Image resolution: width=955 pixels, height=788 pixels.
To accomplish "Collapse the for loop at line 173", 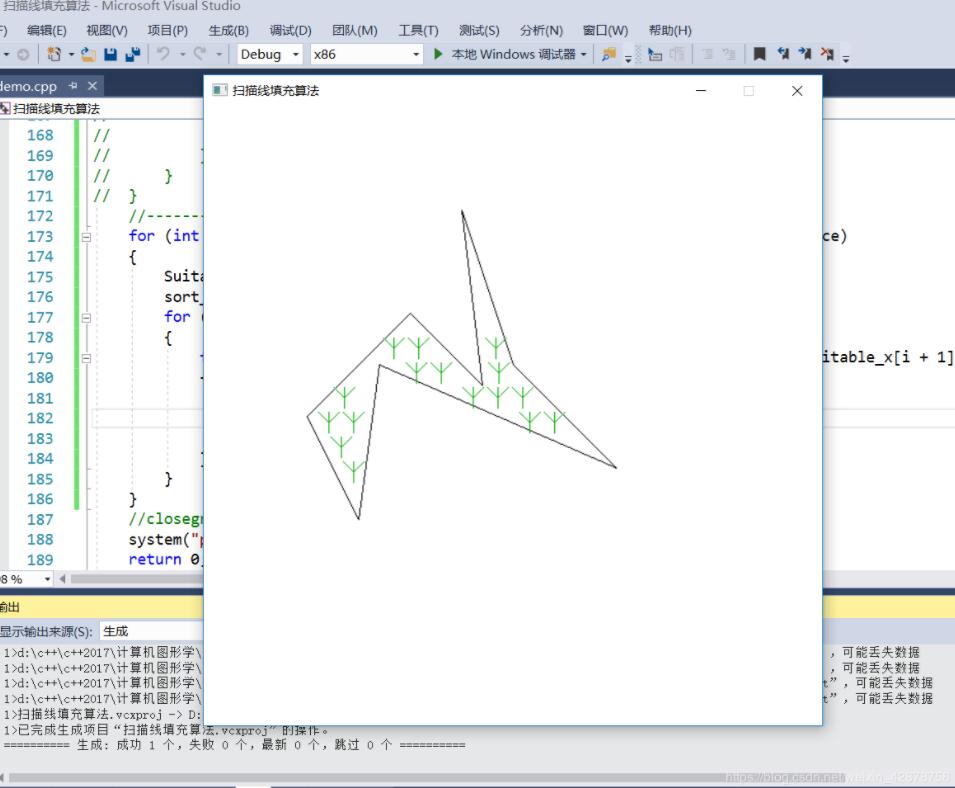I will (x=86, y=237).
